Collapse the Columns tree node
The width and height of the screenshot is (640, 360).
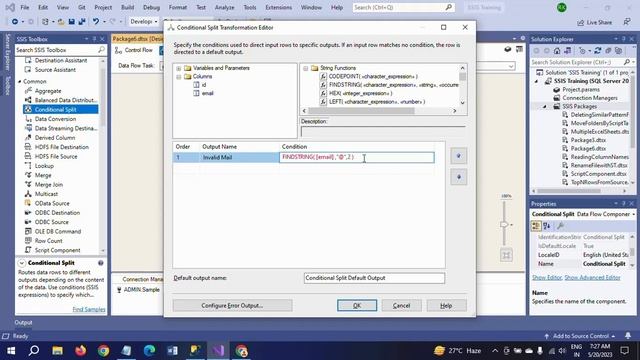point(178,77)
